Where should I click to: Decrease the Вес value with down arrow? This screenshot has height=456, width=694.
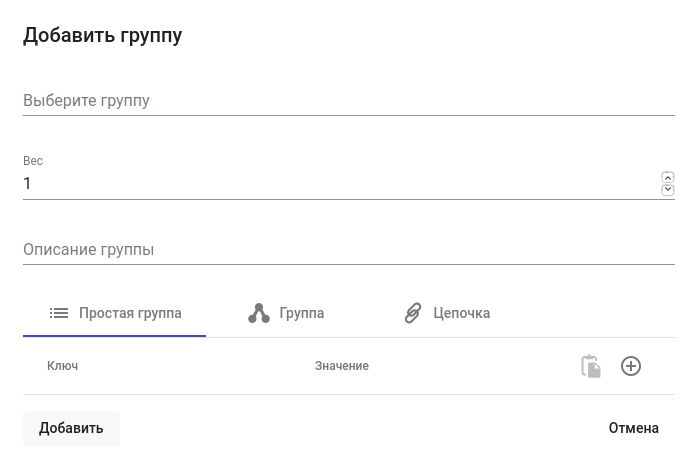tap(668, 190)
